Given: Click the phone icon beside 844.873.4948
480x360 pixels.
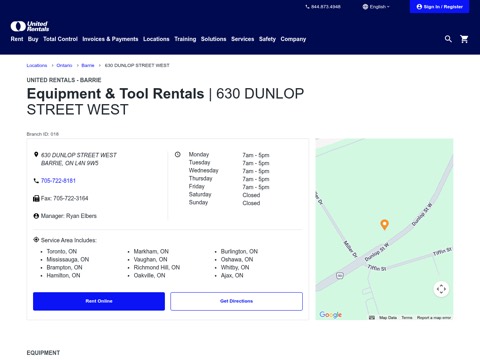Looking at the screenshot, I should (307, 7).
